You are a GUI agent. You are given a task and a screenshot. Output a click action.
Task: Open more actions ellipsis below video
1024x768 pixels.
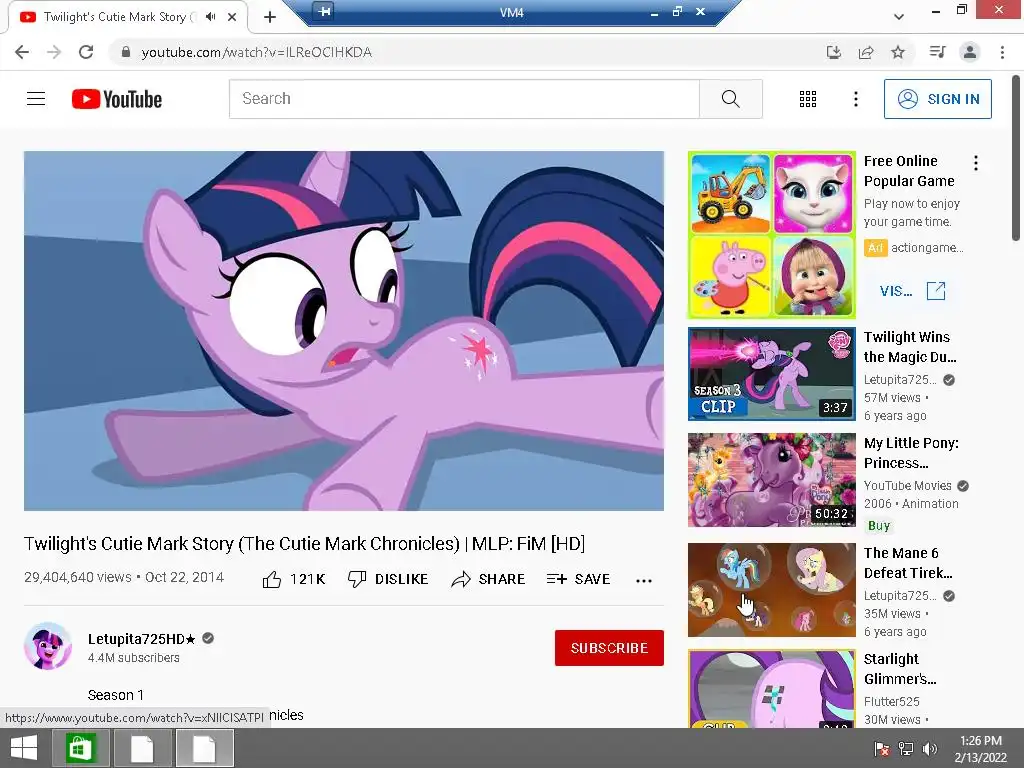[x=644, y=581]
